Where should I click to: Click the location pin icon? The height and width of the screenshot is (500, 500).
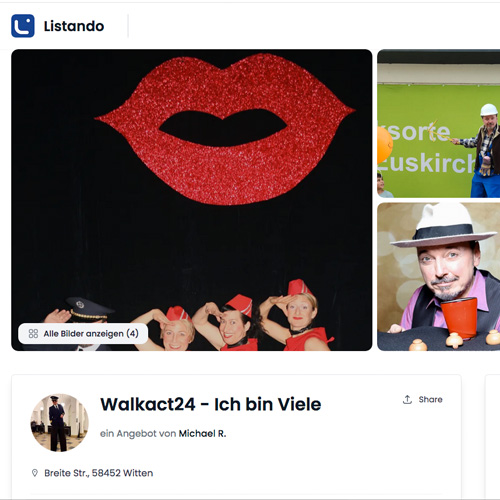pyautogui.click(x=35, y=473)
